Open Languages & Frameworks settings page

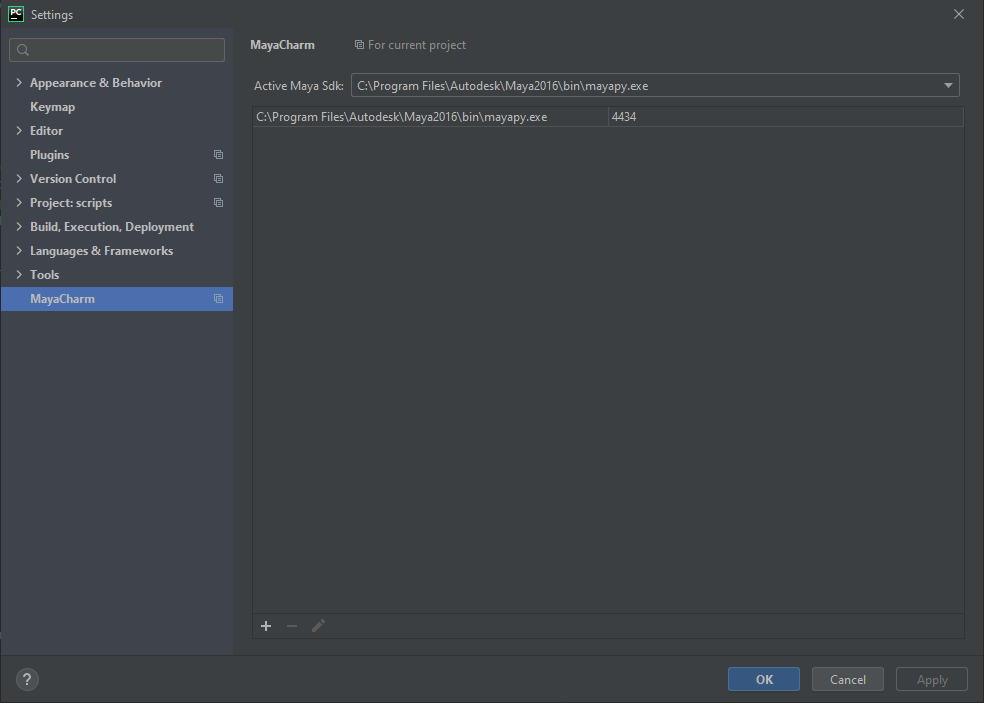coord(102,251)
